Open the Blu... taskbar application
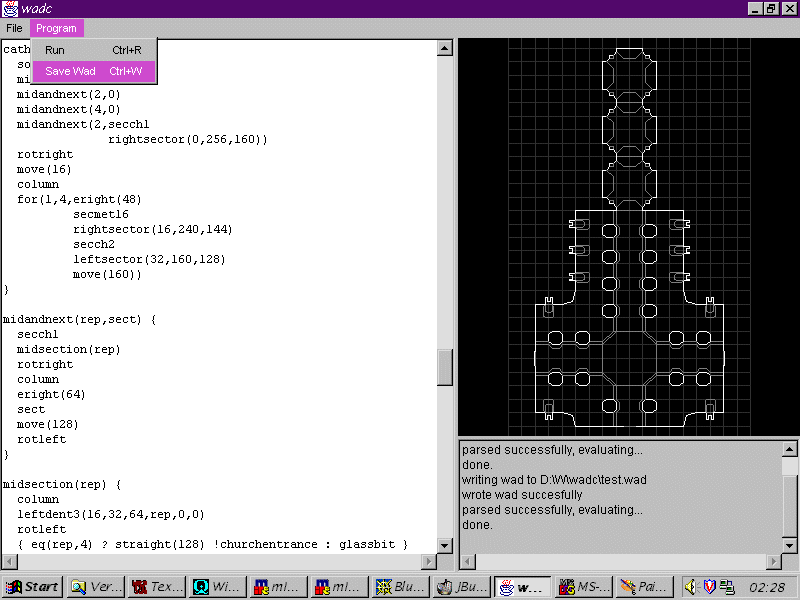The height and width of the screenshot is (600, 800). (401, 587)
